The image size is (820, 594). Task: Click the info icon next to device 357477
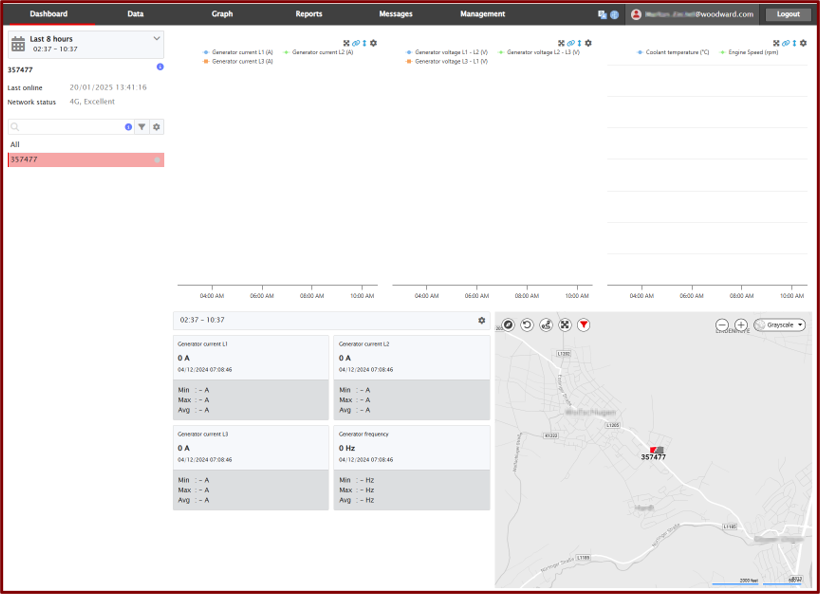click(160, 66)
